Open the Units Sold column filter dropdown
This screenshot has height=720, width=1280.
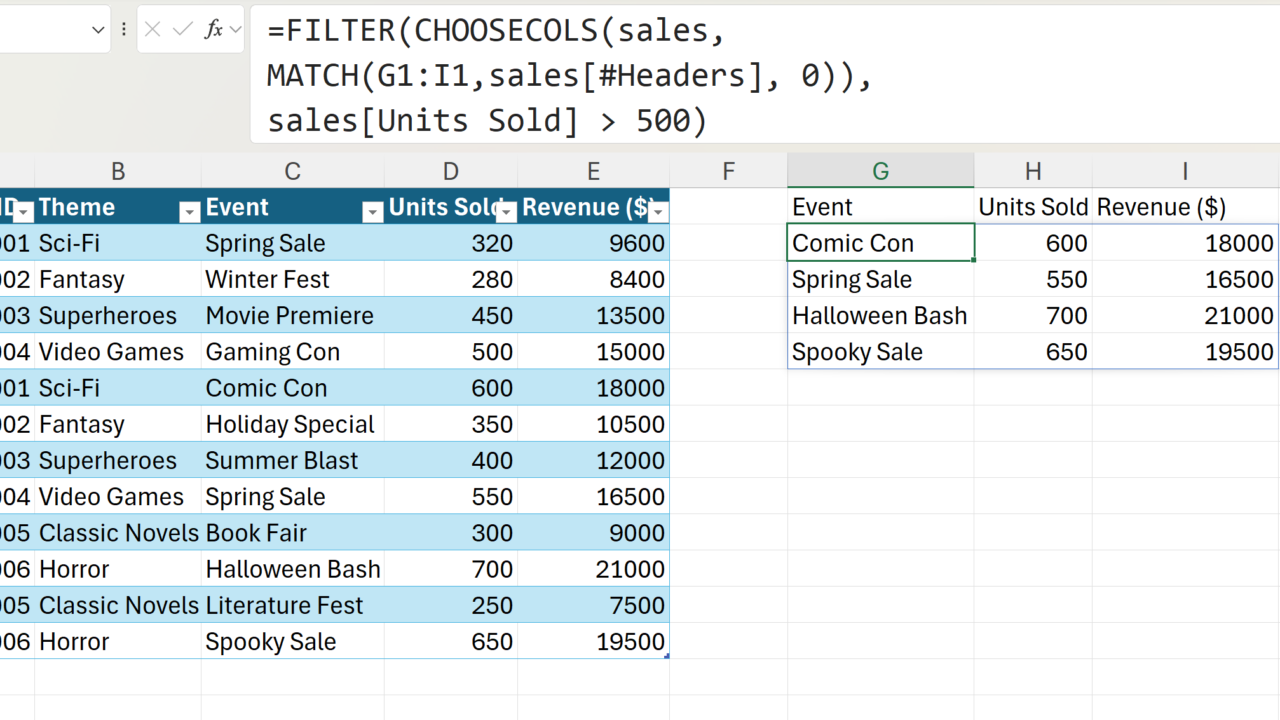[506, 211]
